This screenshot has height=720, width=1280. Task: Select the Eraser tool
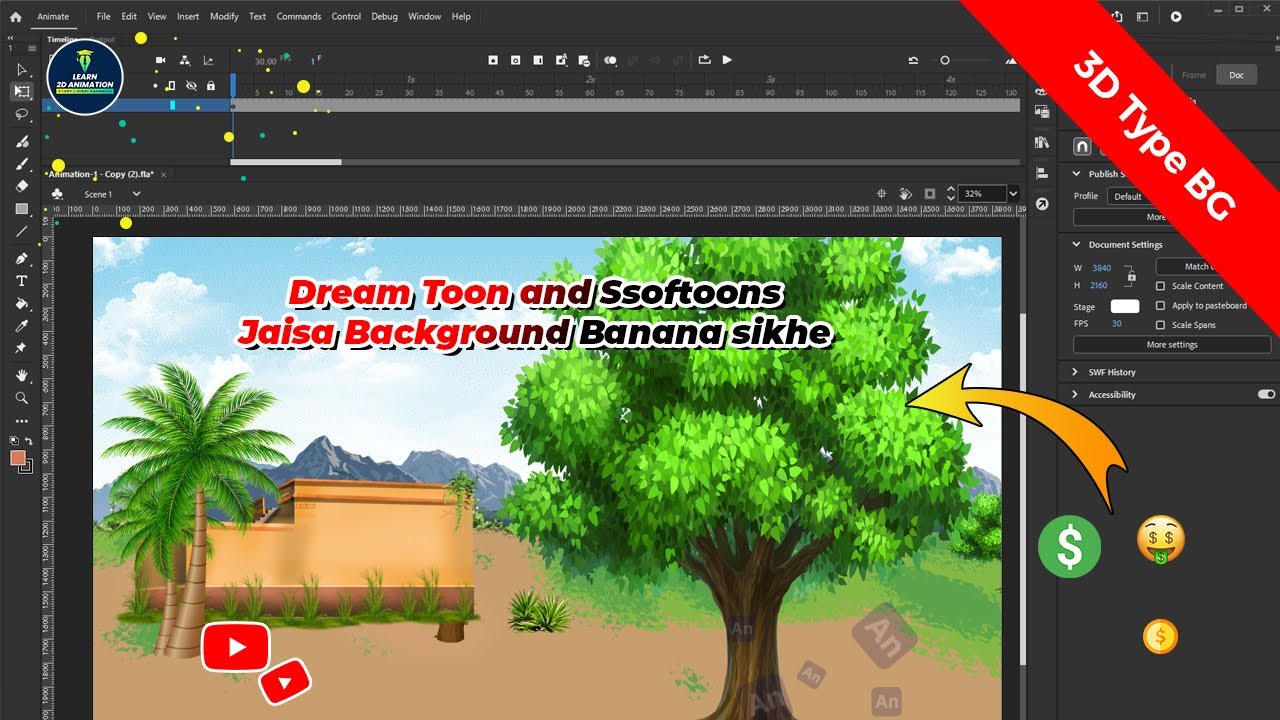coord(21,186)
